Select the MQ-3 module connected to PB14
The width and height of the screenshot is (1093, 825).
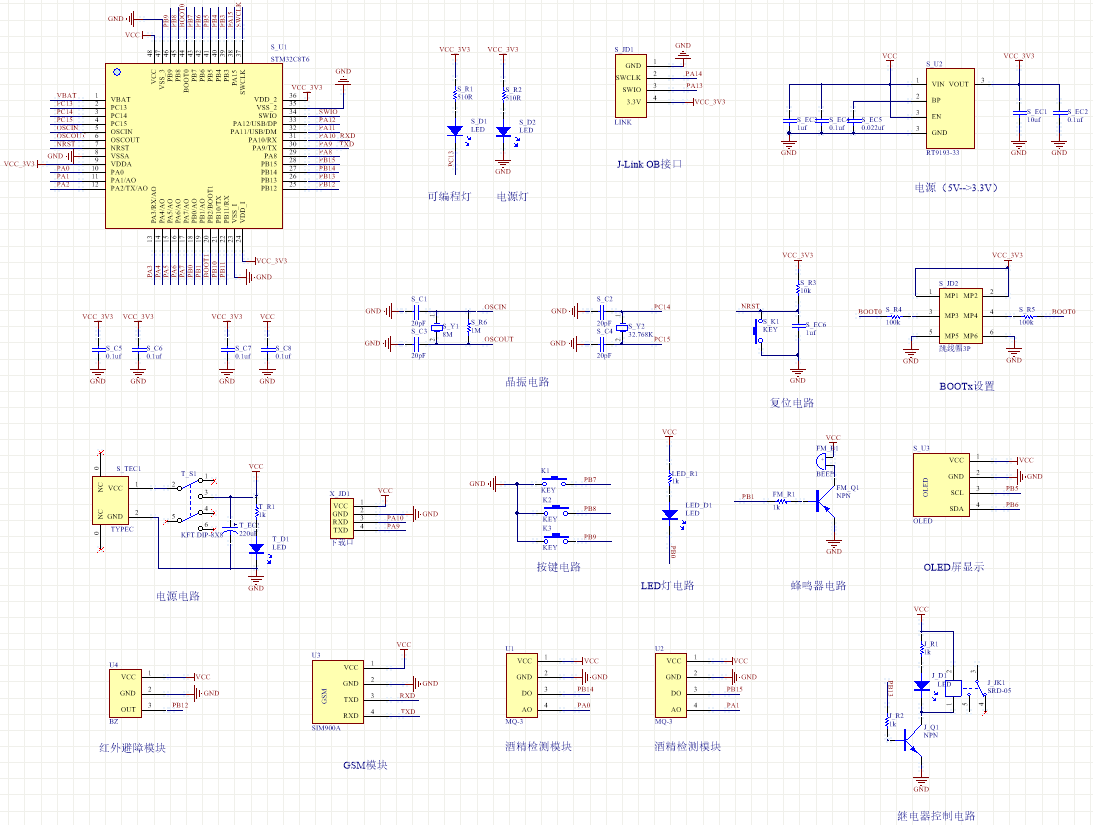click(525, 685)
